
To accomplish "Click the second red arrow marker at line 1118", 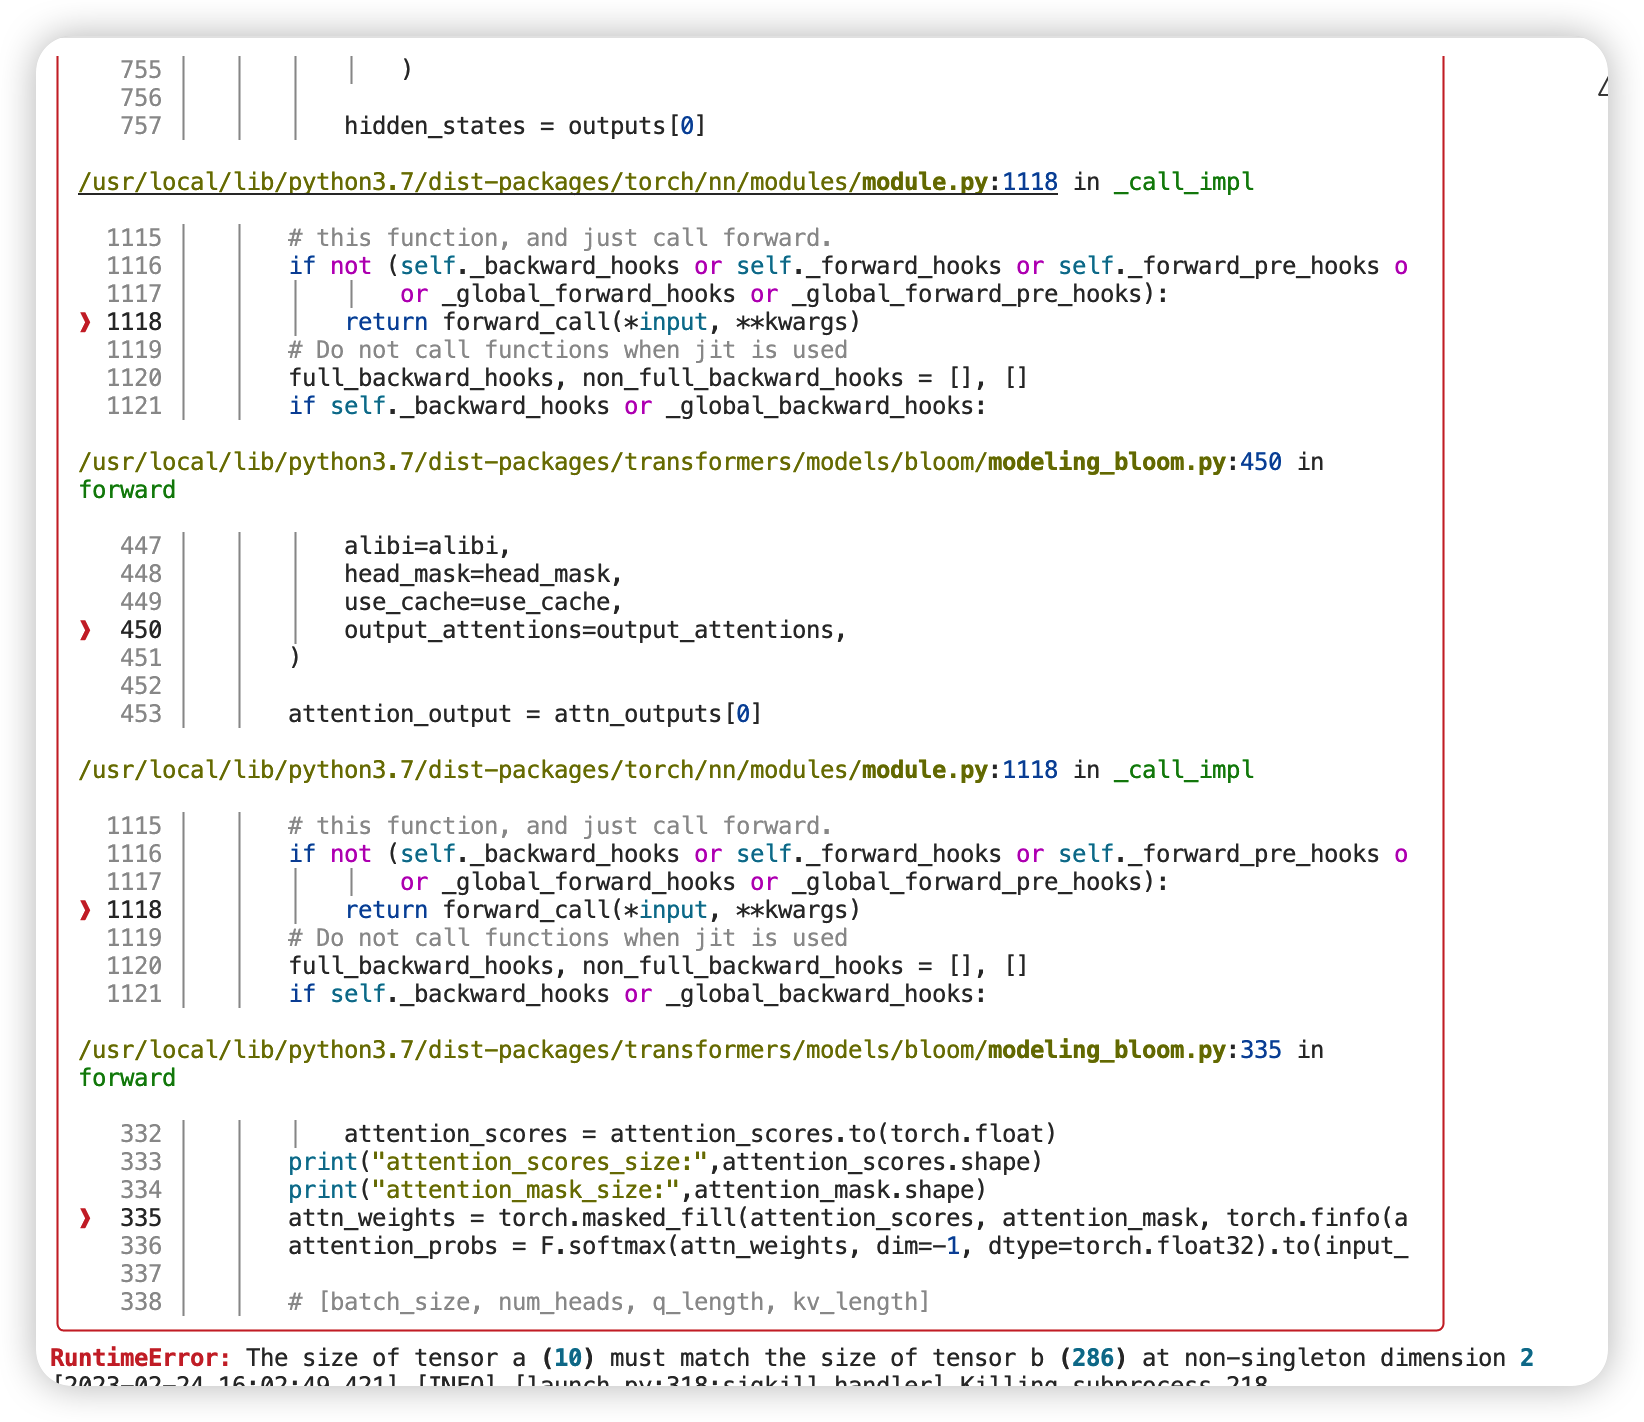I will click(84, 909).
